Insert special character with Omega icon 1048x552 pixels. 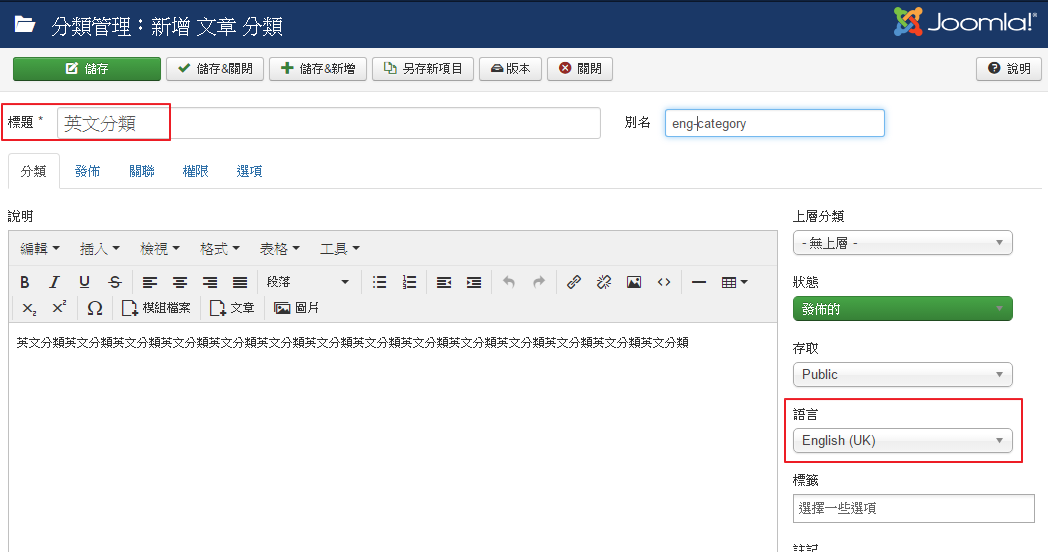[x=95, y=308]
